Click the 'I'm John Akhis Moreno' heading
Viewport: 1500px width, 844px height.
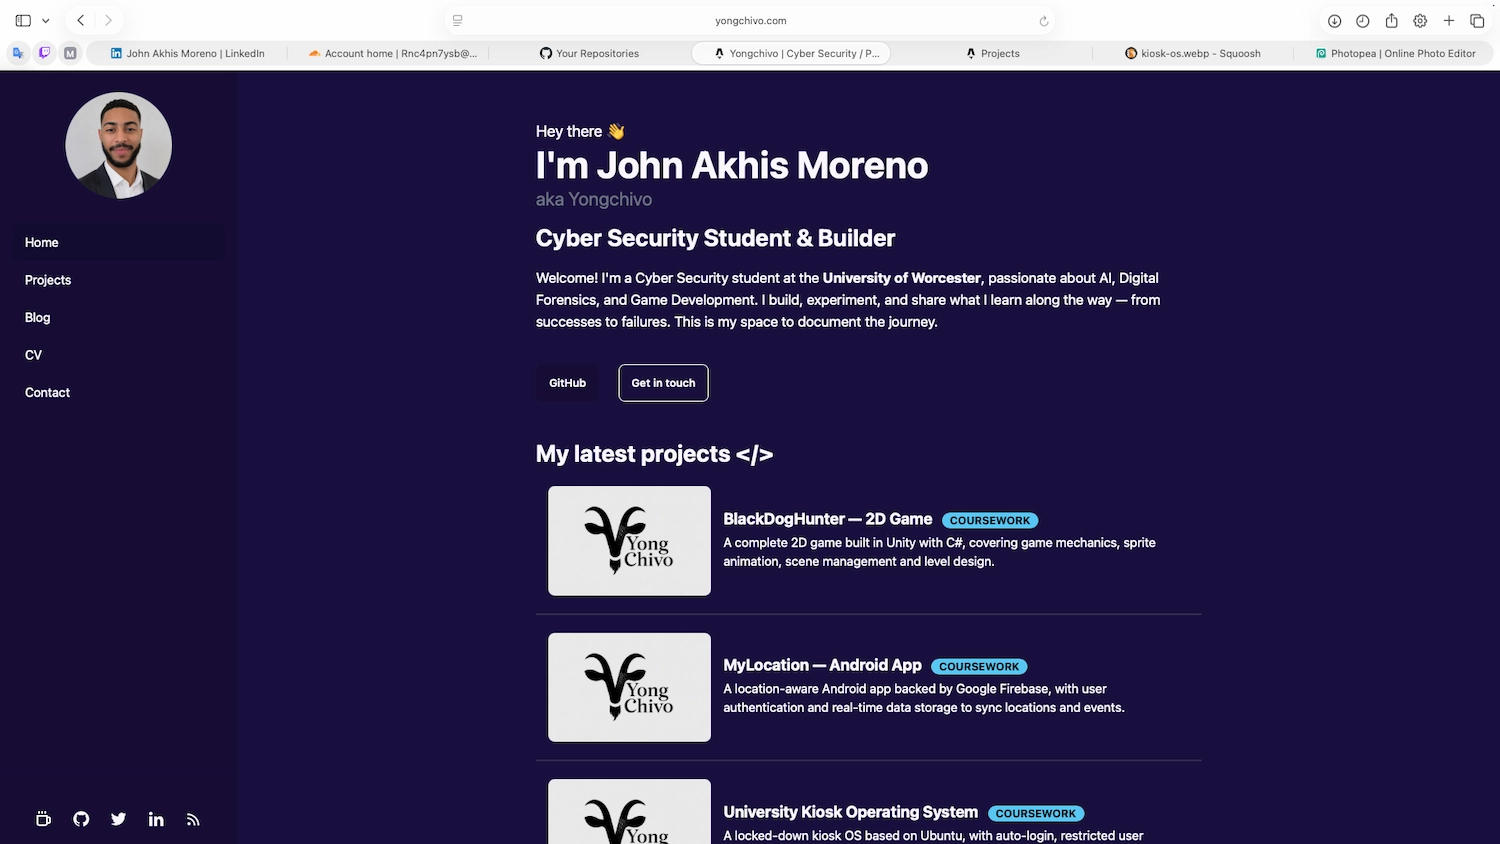(x=732, y=165)
